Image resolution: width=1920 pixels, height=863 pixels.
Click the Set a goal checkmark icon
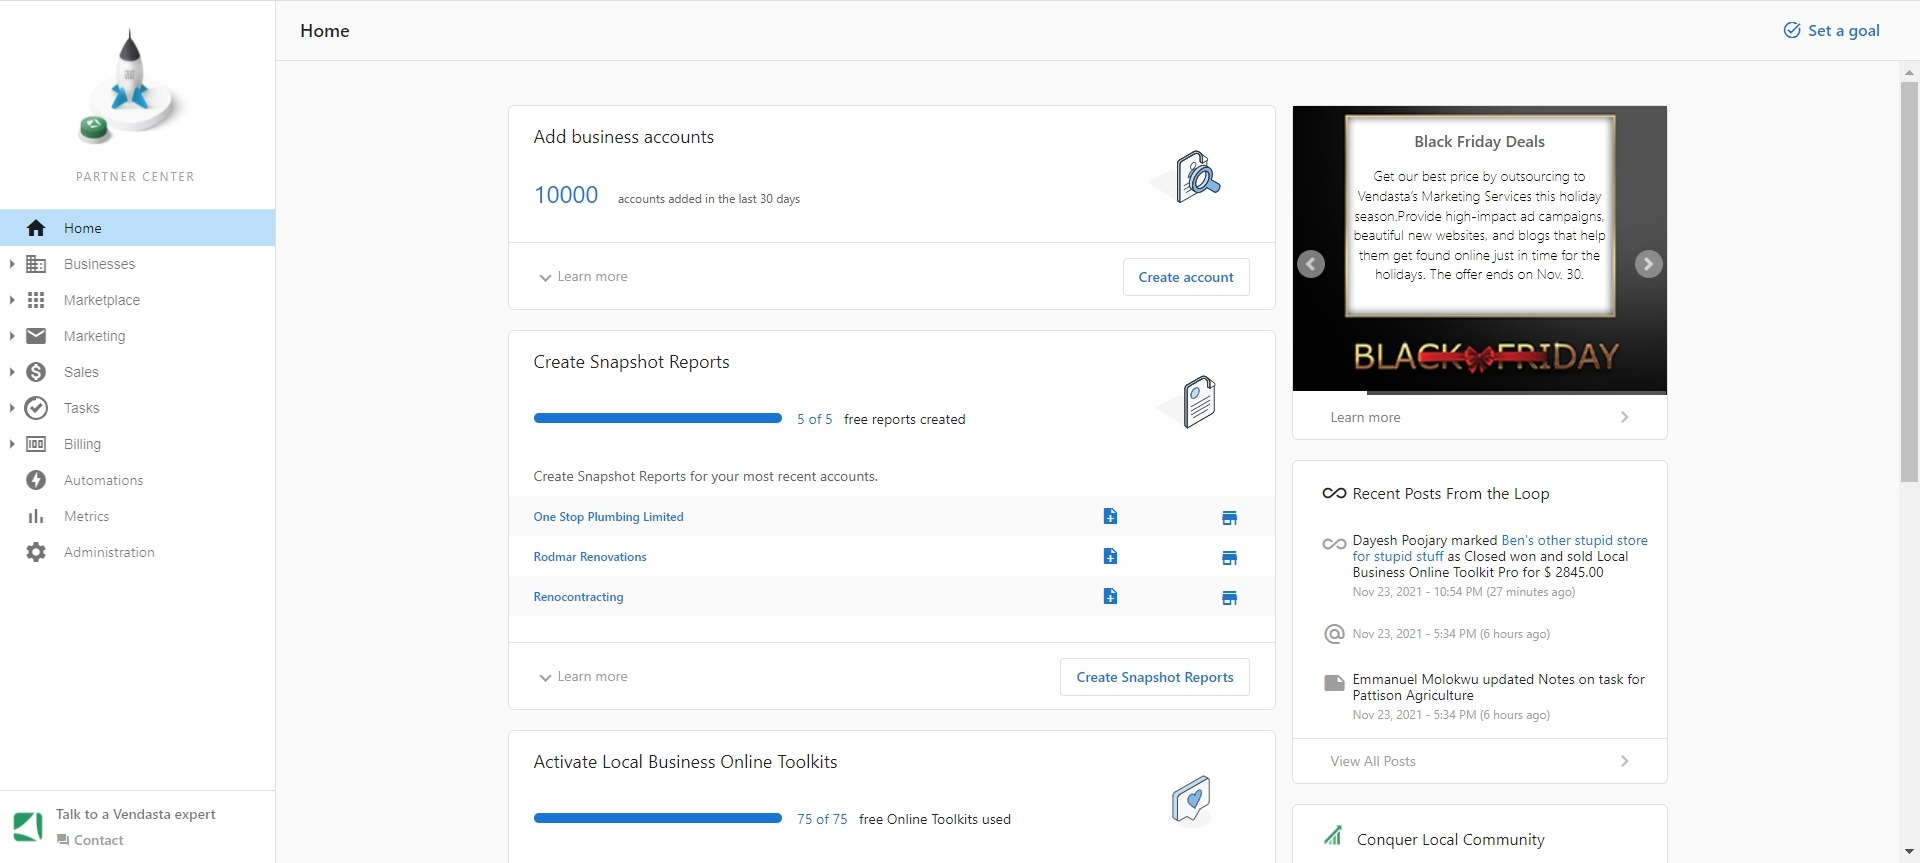[1792, 30]
